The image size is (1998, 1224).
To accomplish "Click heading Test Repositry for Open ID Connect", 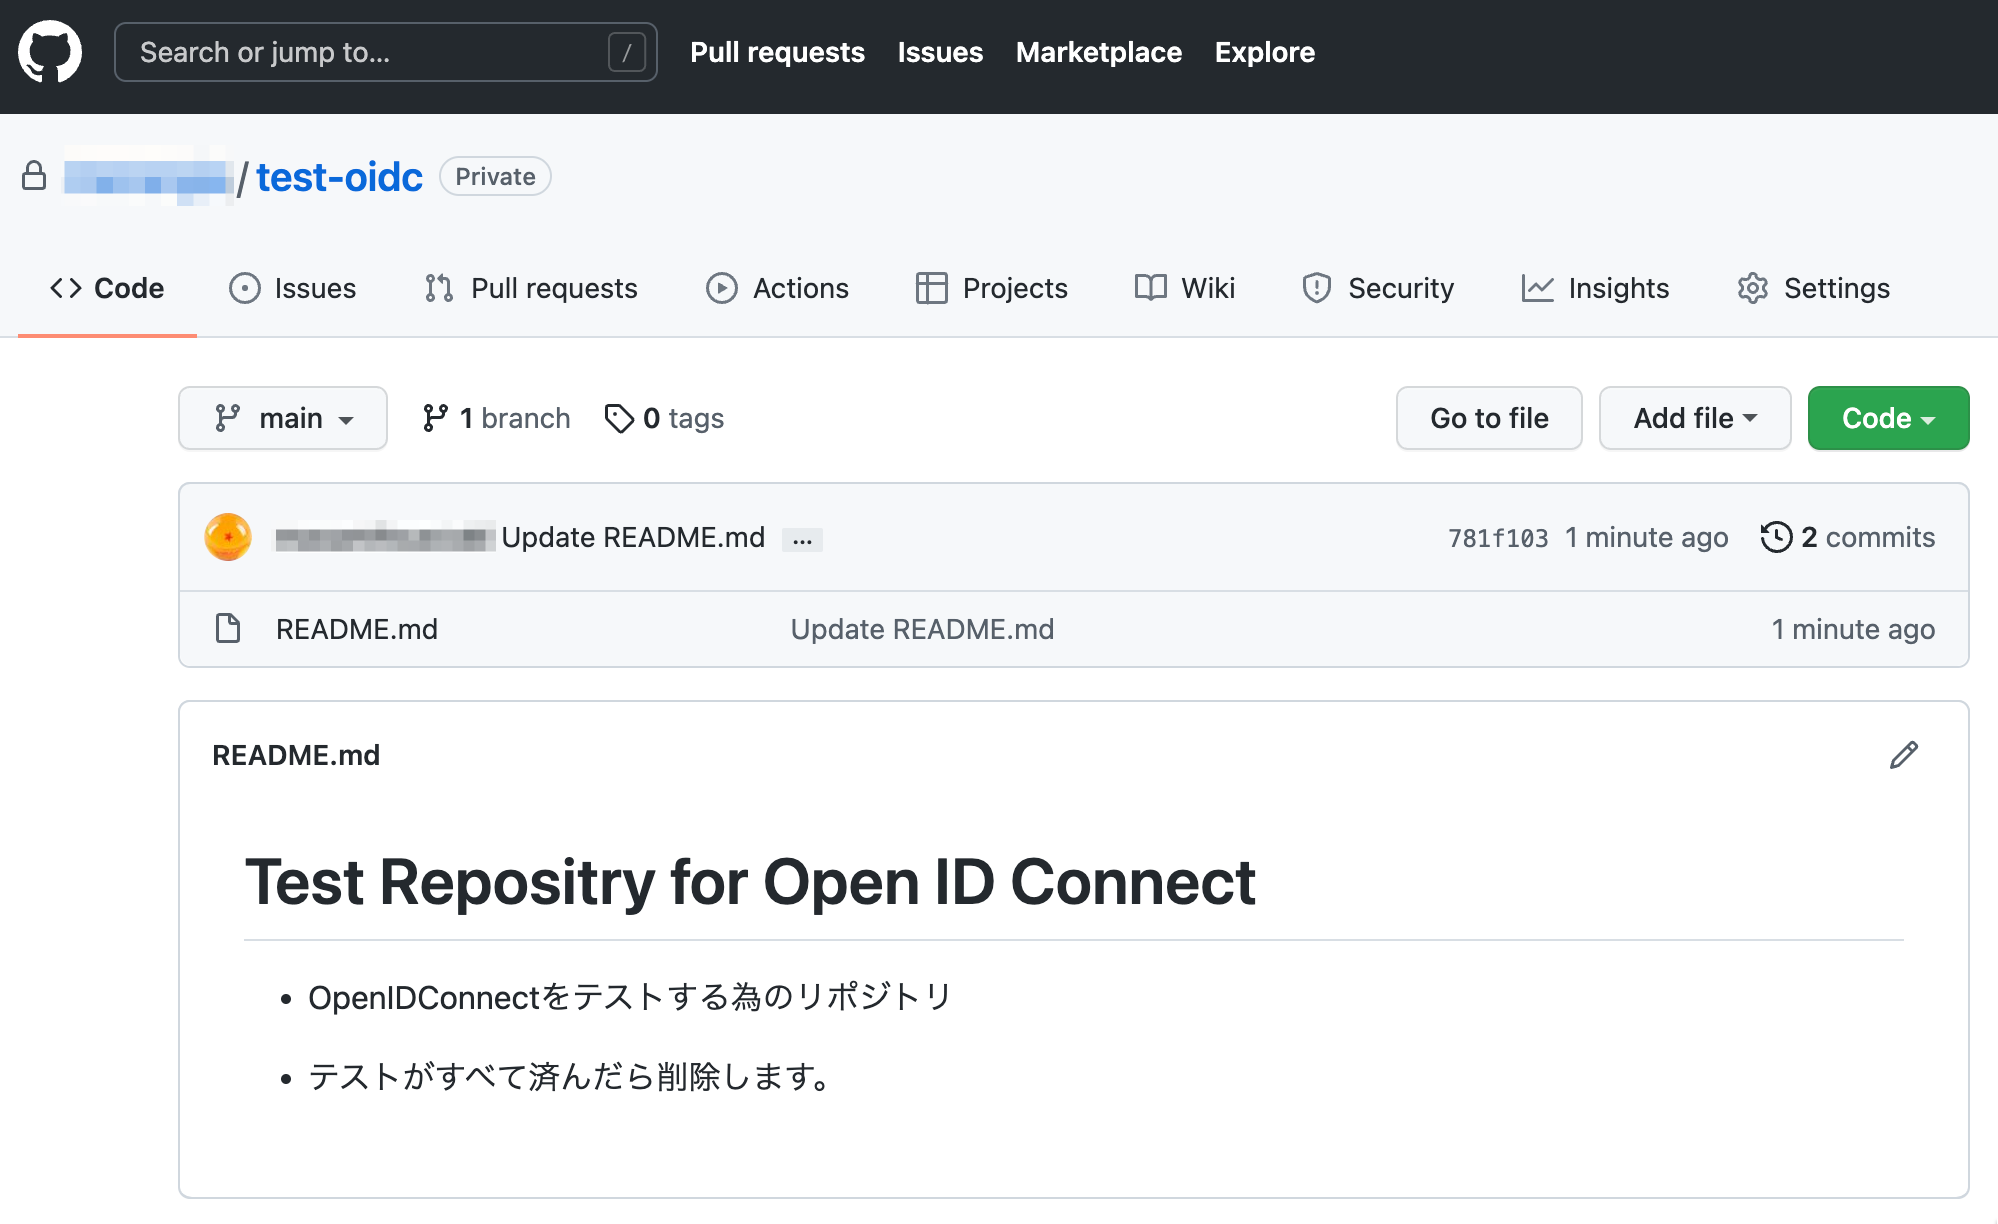I will click(750, 882).
